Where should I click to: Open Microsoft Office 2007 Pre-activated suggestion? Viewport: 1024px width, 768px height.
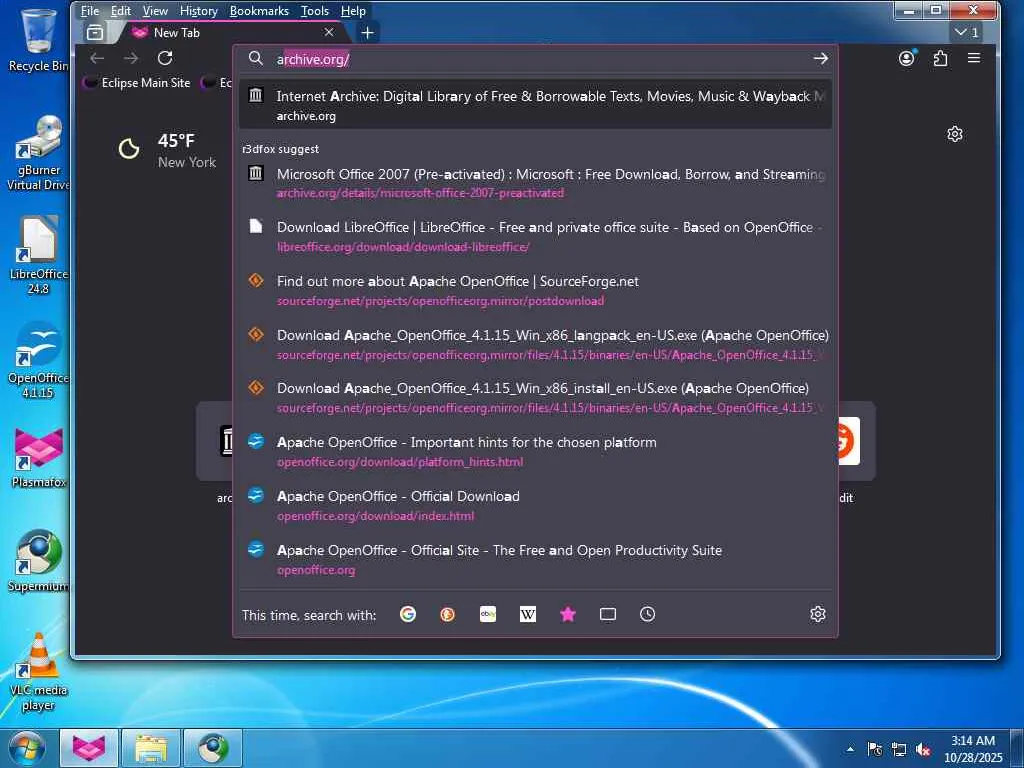click(536, 183)
